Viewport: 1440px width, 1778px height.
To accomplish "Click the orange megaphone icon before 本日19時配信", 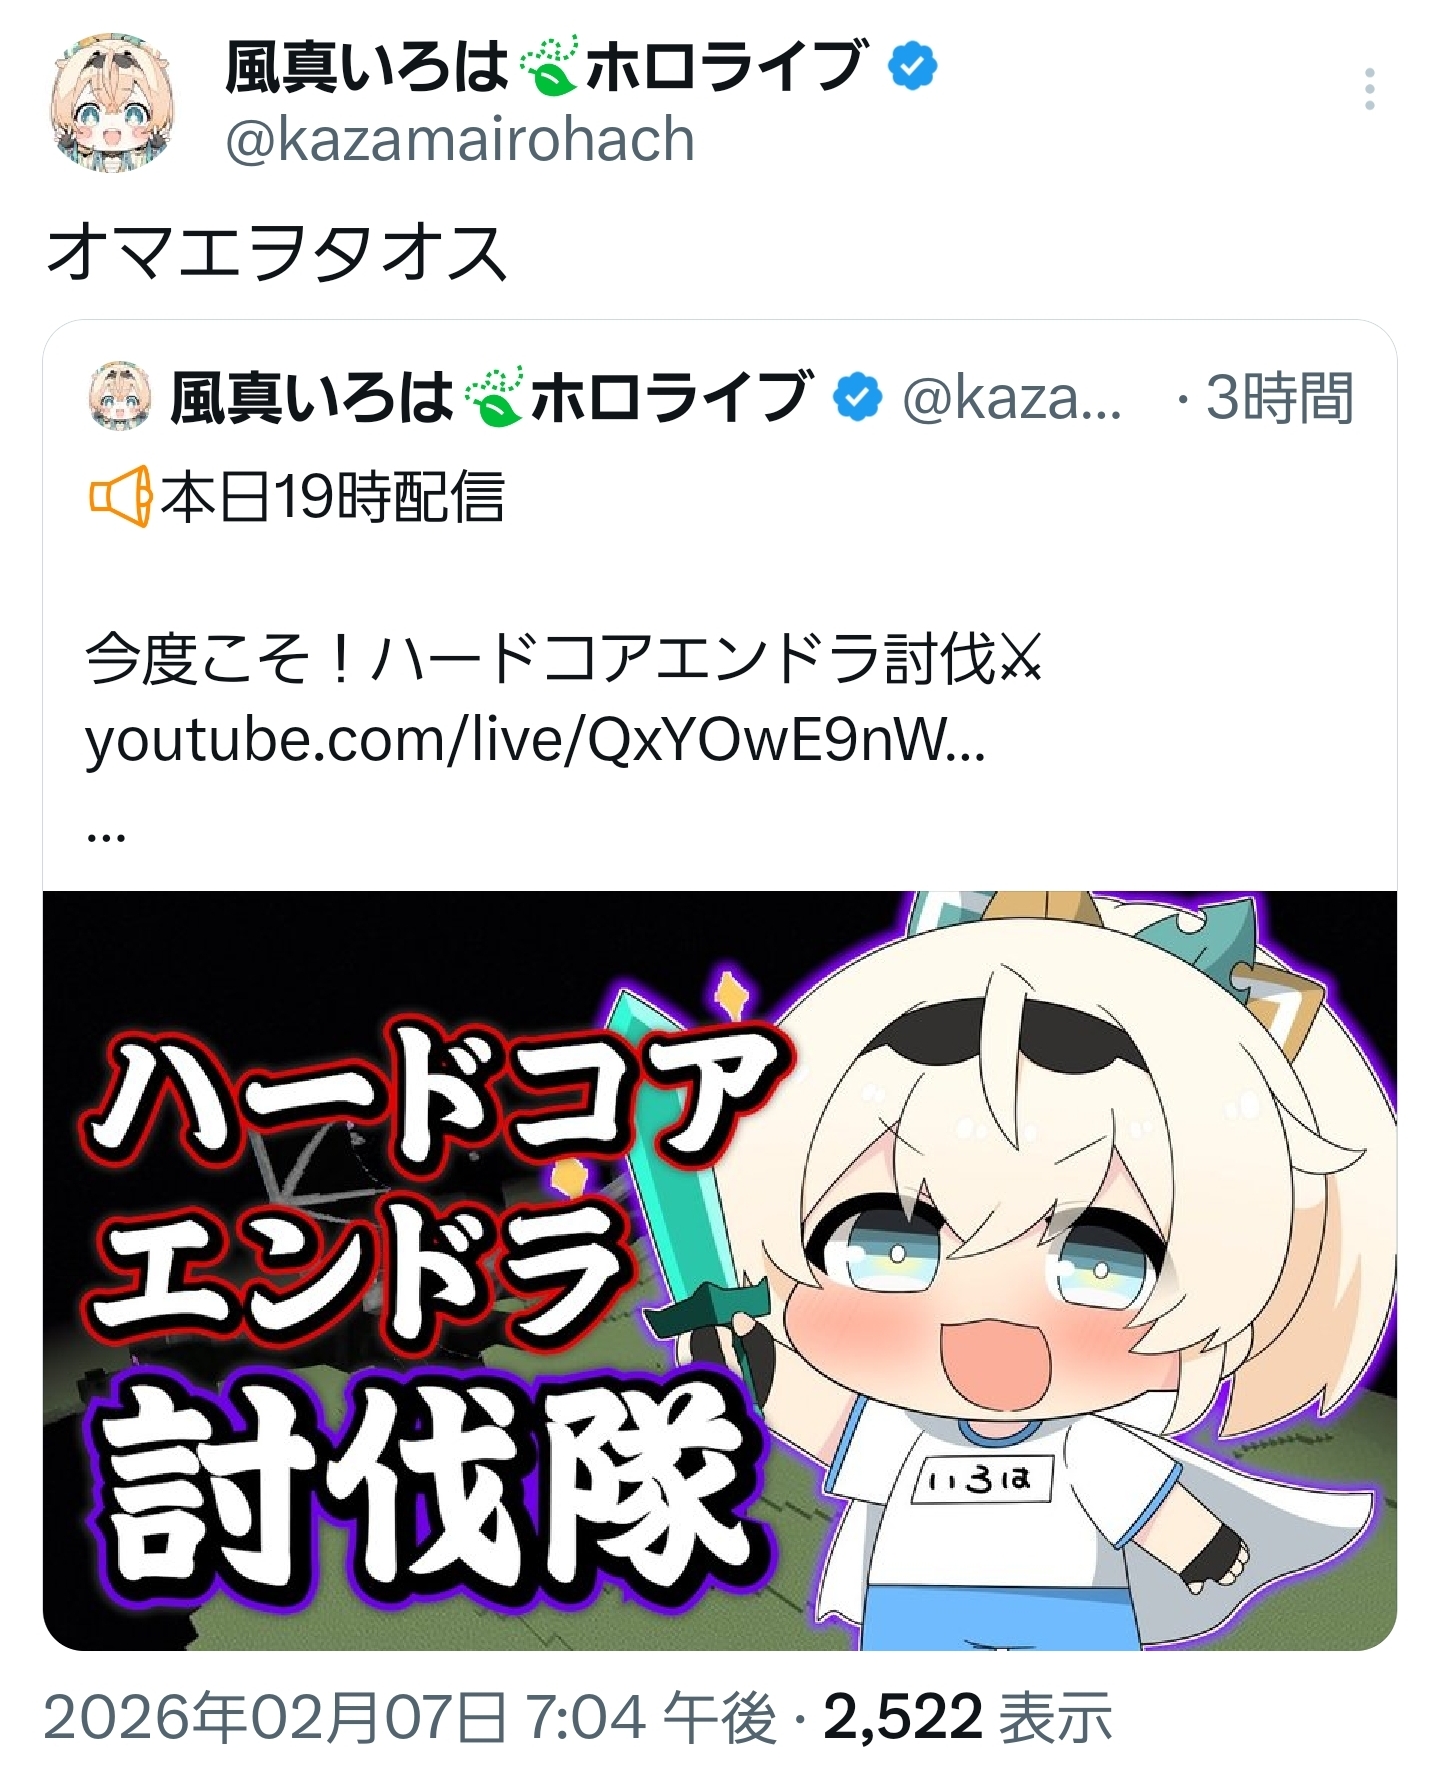I will (121, 496).
